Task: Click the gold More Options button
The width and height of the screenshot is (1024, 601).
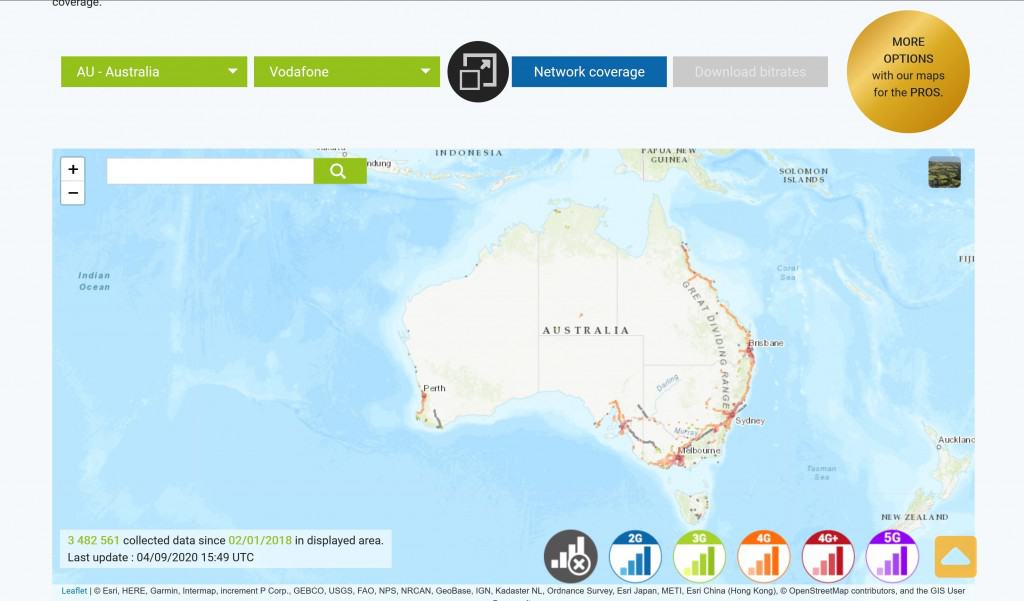Action: 908,71
